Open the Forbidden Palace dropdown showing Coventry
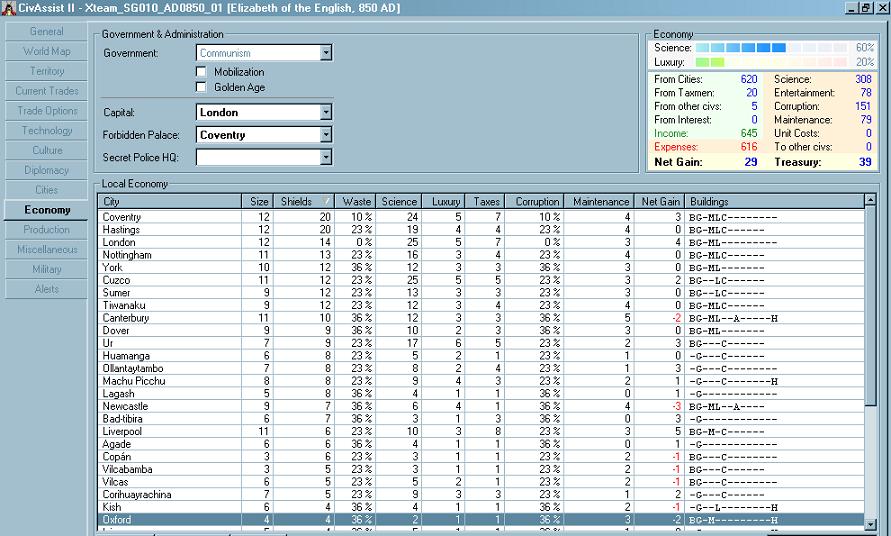891x536 pixels. 326,135
